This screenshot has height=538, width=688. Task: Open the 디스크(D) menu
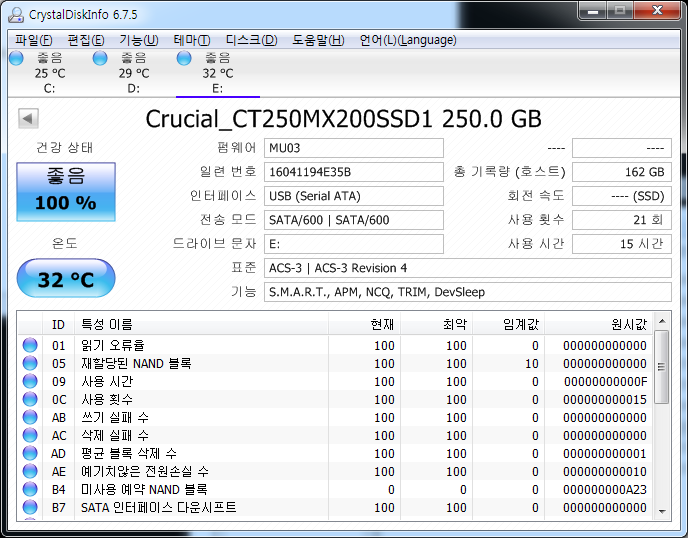tap(251, 40)
